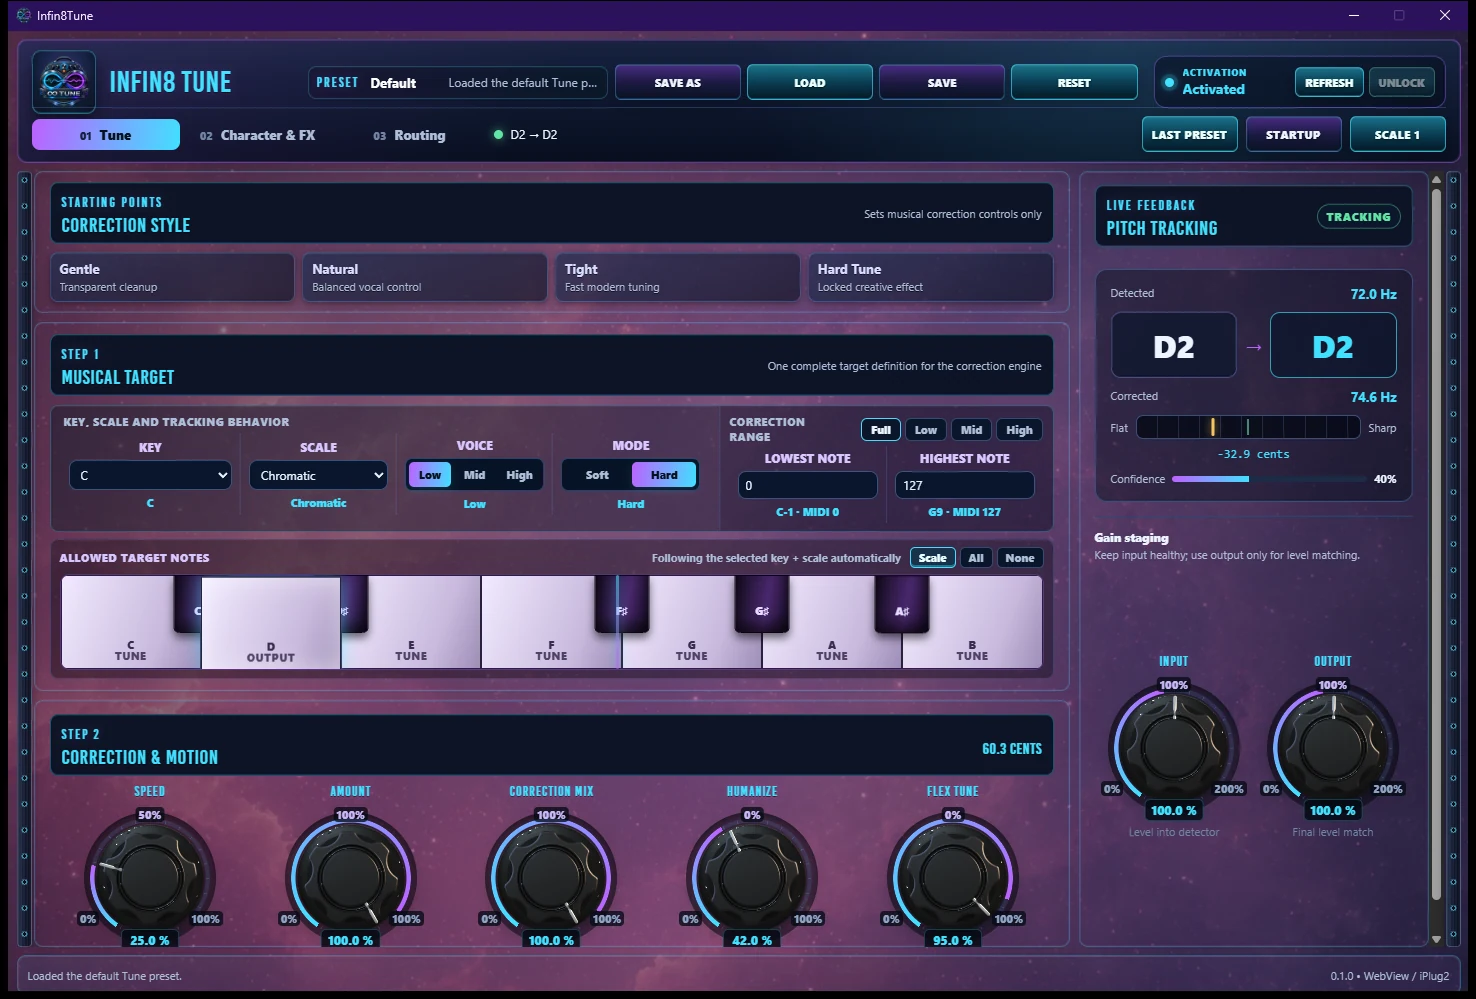The width and height of the screenshot is (1476, 999).
Task: Click the A sharp black piano key
Action: (901, 604)
